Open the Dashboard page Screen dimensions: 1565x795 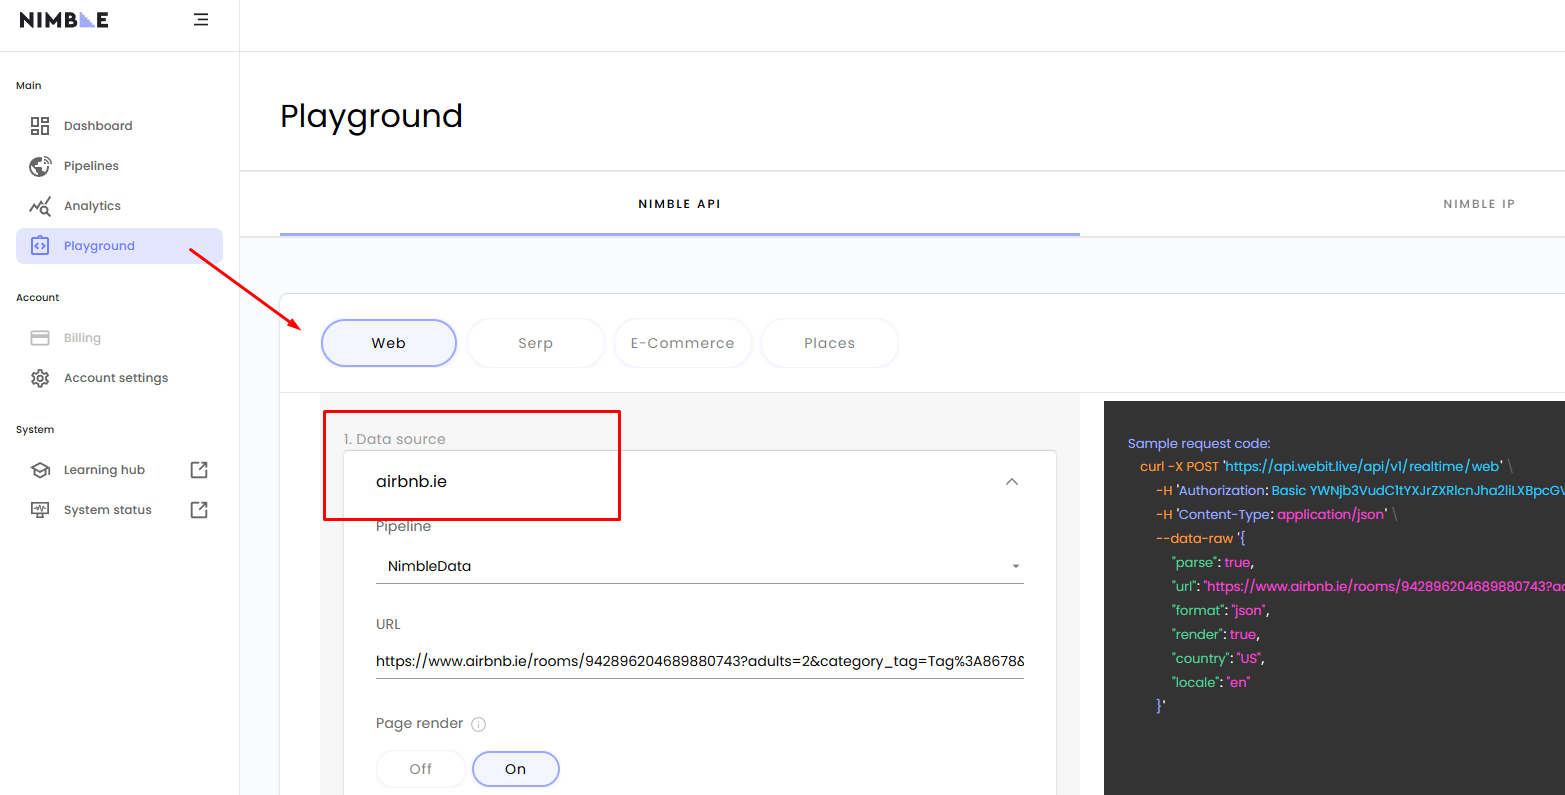[119, 126]
